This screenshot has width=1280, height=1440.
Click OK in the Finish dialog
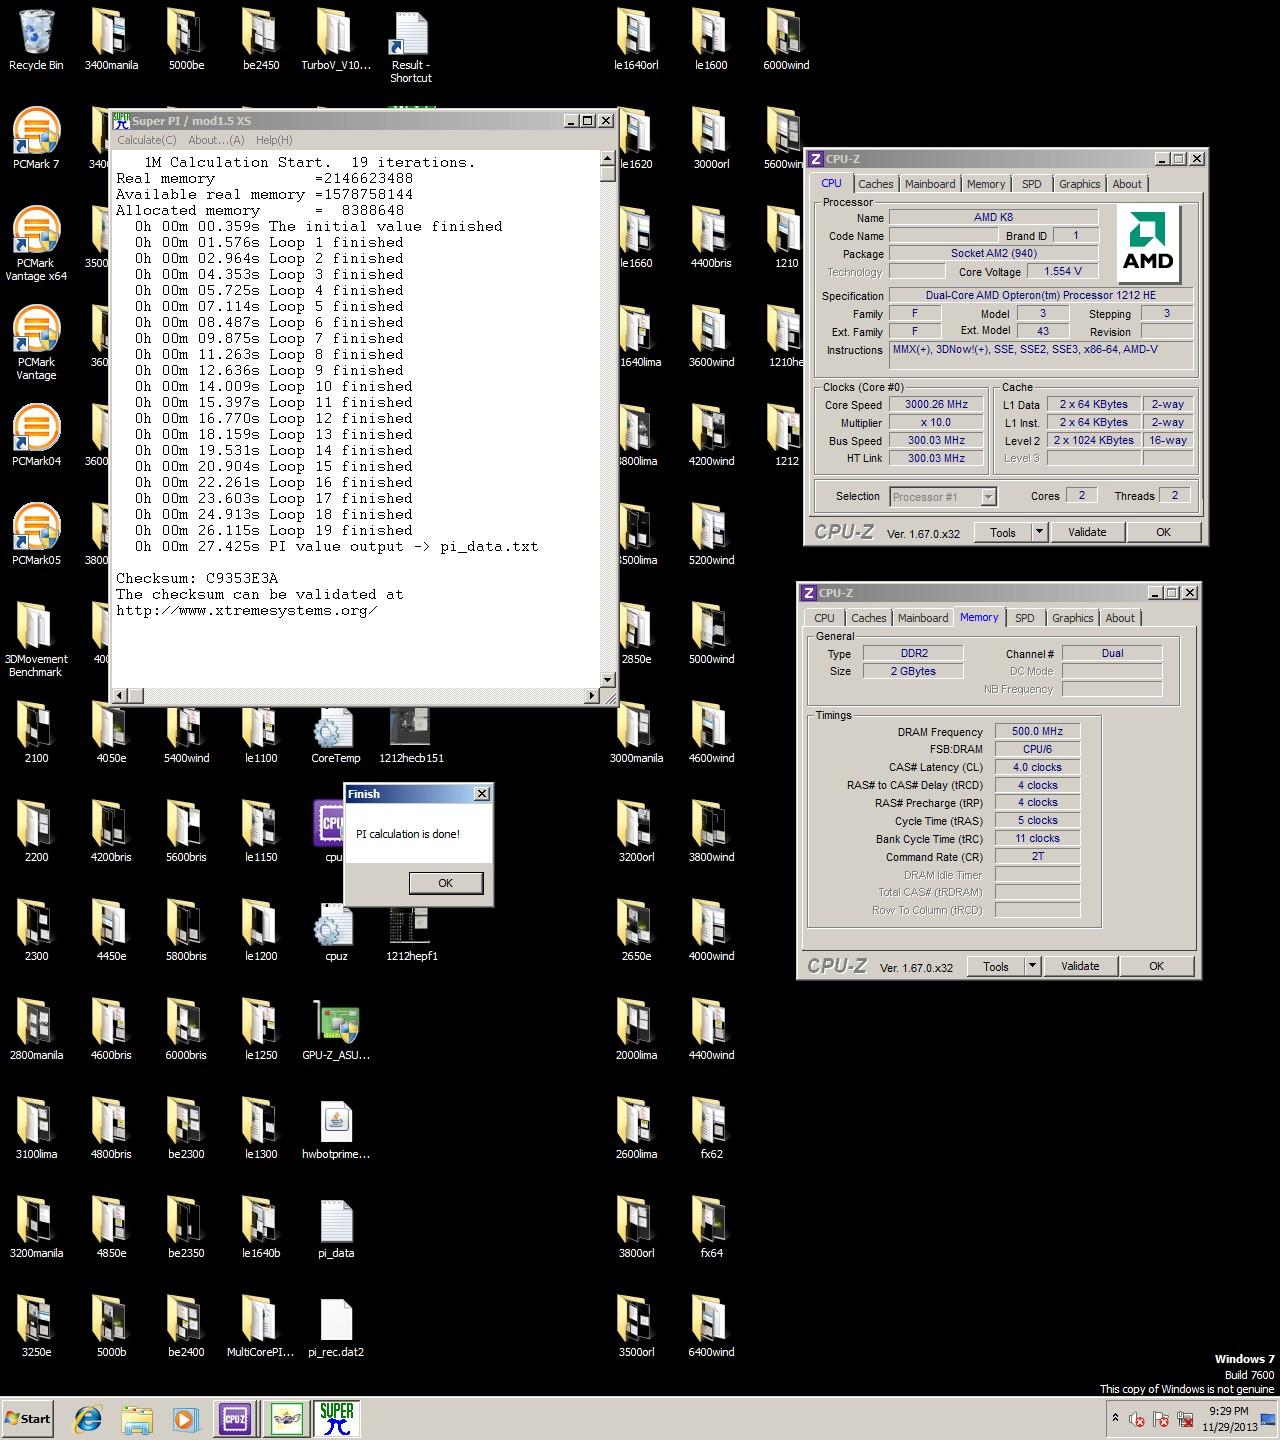point(445,883)
